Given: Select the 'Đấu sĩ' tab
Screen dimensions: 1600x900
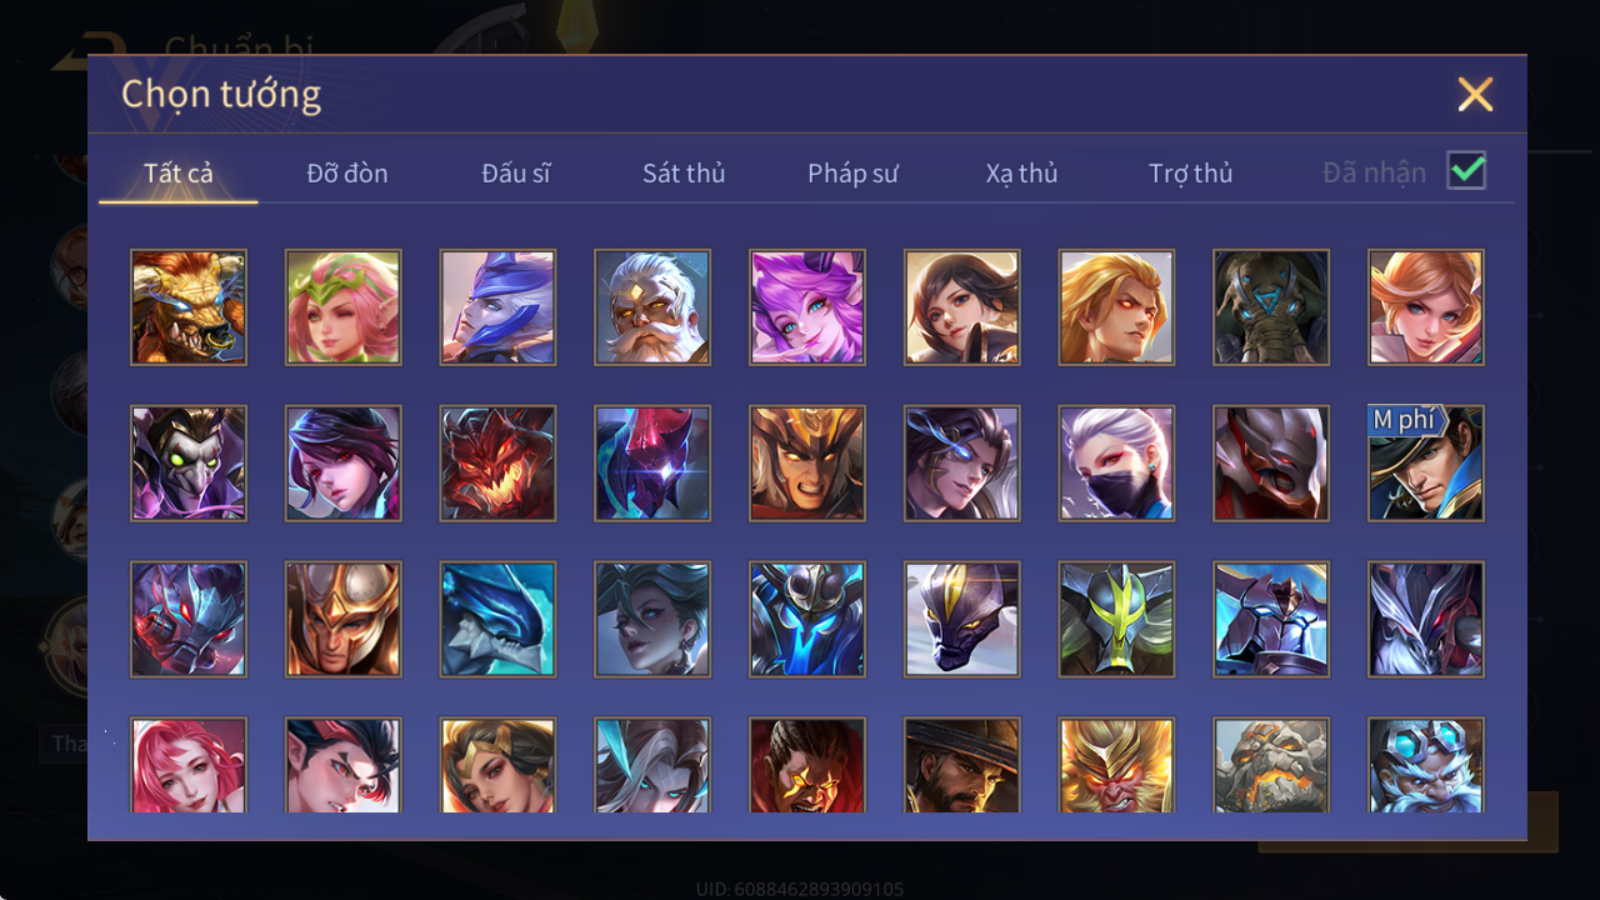Looking at the screenshot, I should (516, 173).
